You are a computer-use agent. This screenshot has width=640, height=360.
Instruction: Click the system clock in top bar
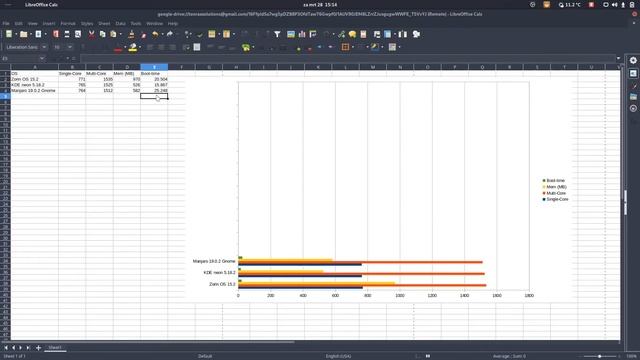pos(320,4)
